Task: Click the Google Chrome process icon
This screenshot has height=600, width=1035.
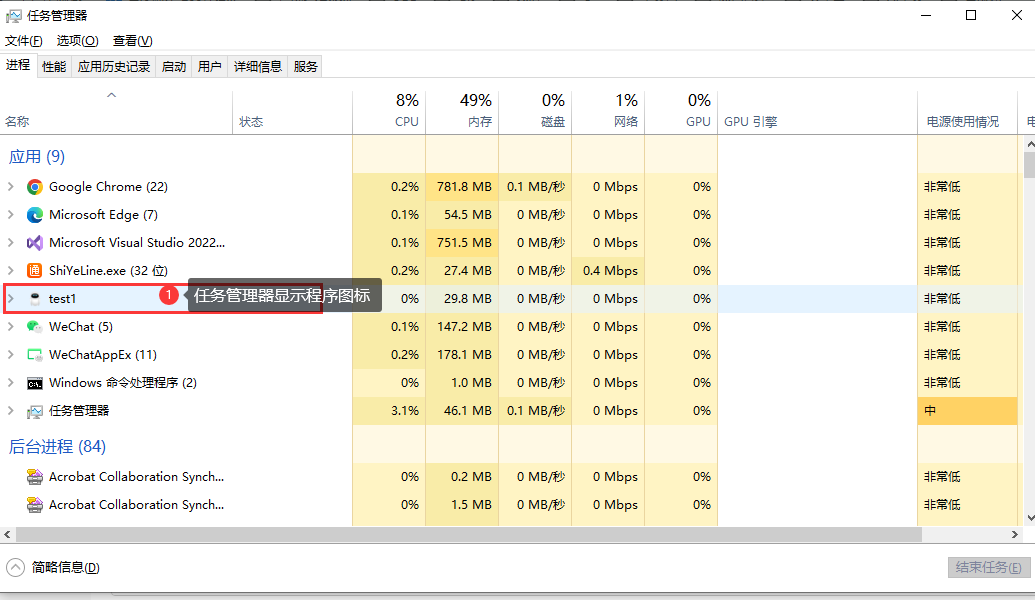Action: 35,187
